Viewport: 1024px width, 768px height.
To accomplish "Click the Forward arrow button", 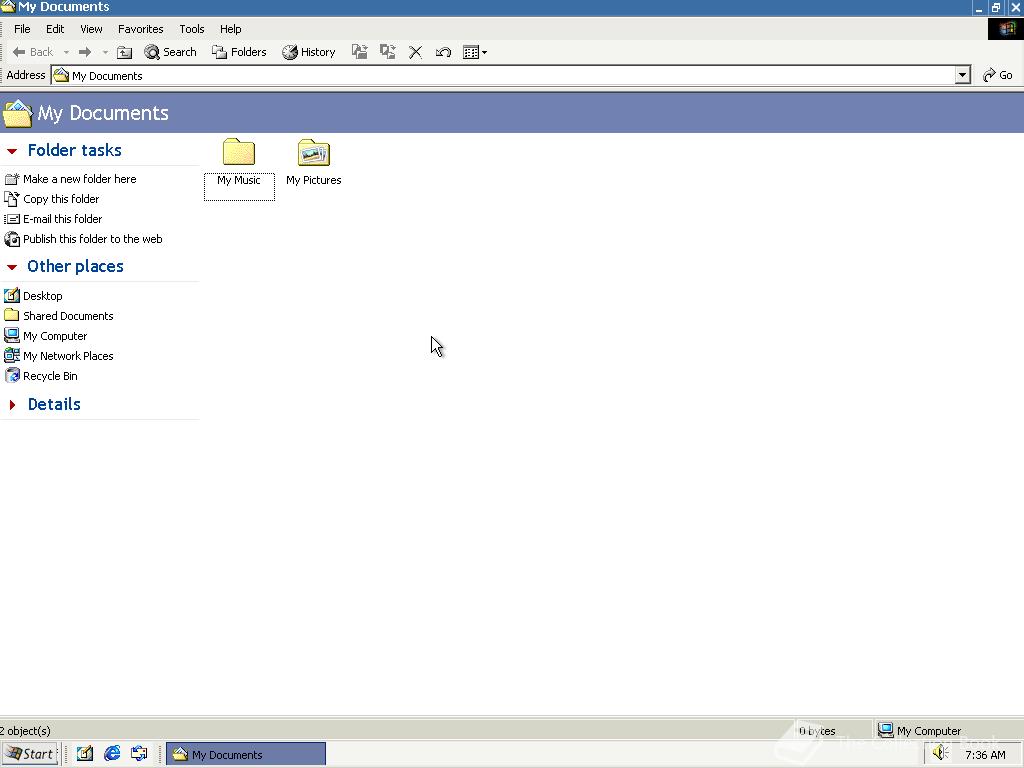I will (x=85, y=52).
